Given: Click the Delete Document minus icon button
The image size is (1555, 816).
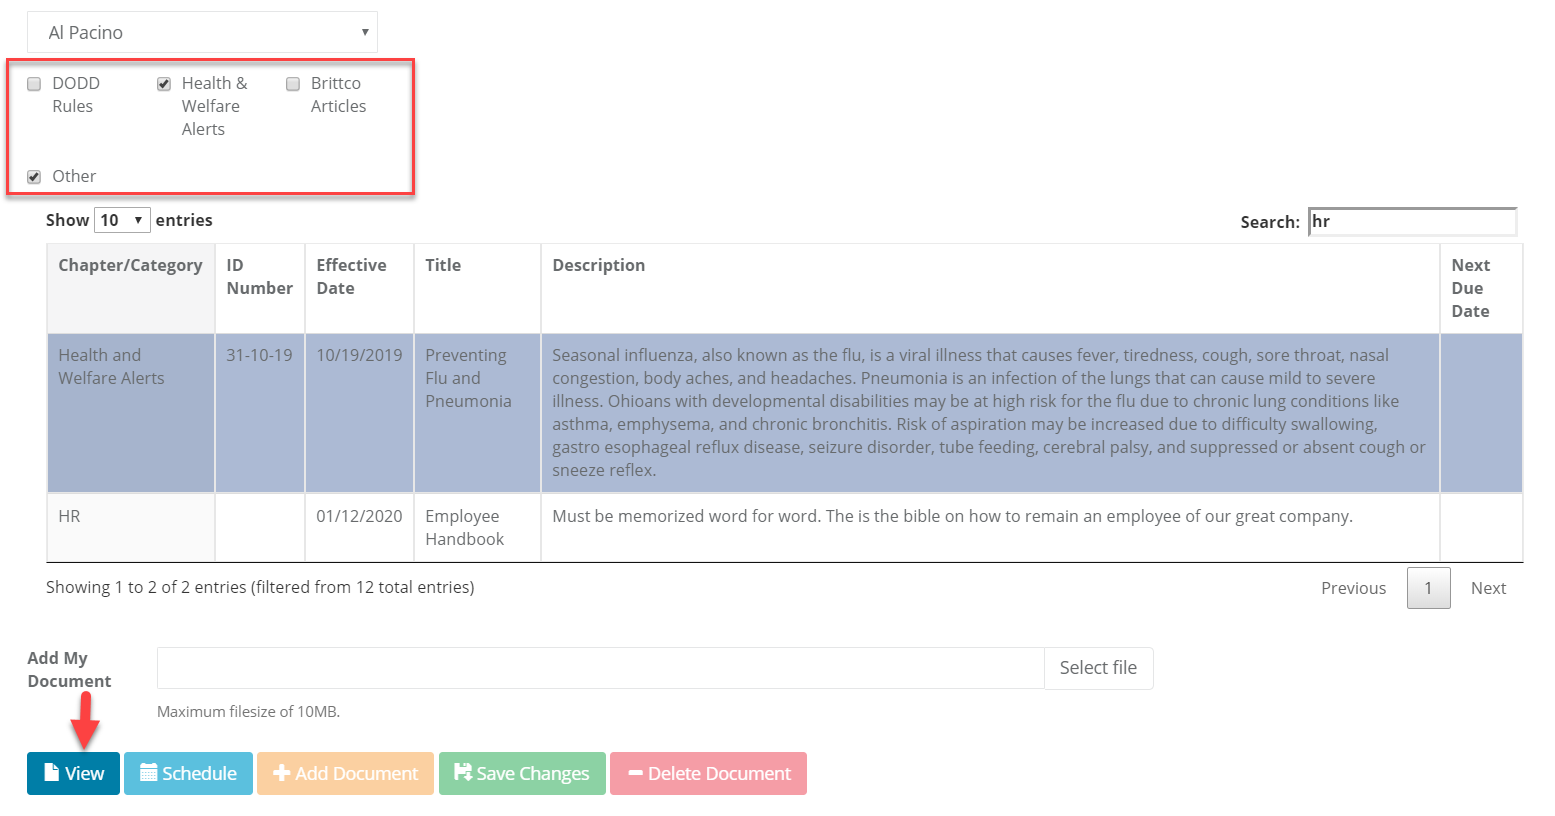Looking at the screenshot, I should click(x=708, y=773).
